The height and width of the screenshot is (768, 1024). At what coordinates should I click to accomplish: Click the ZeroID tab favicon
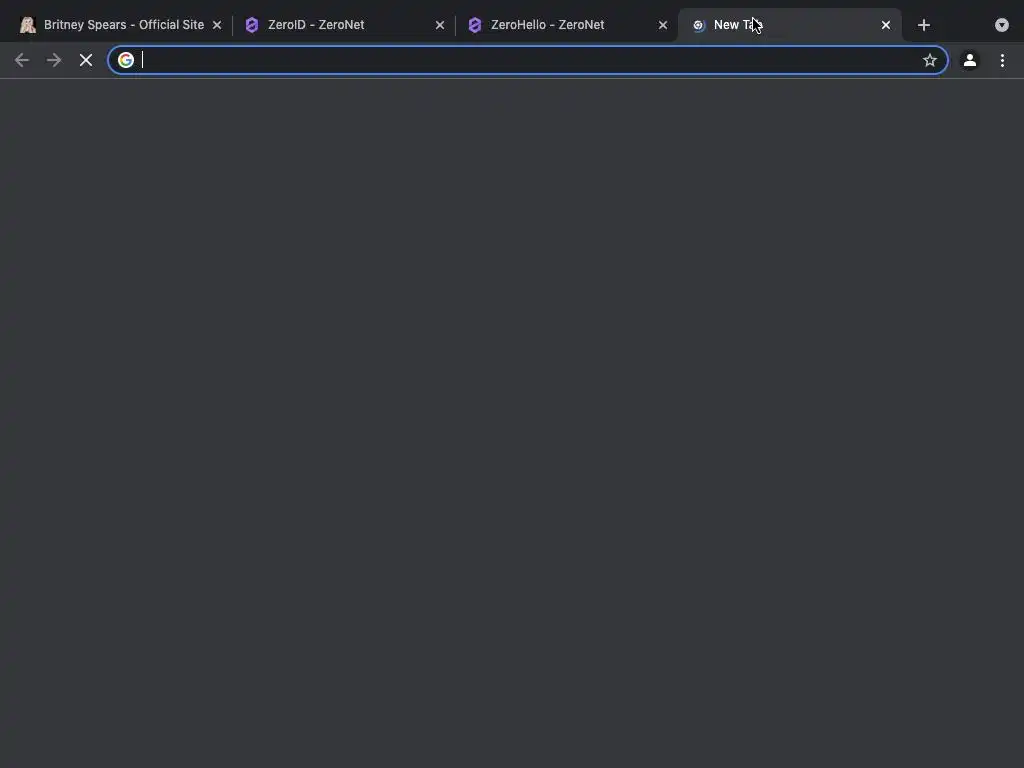tap(252, 25)
